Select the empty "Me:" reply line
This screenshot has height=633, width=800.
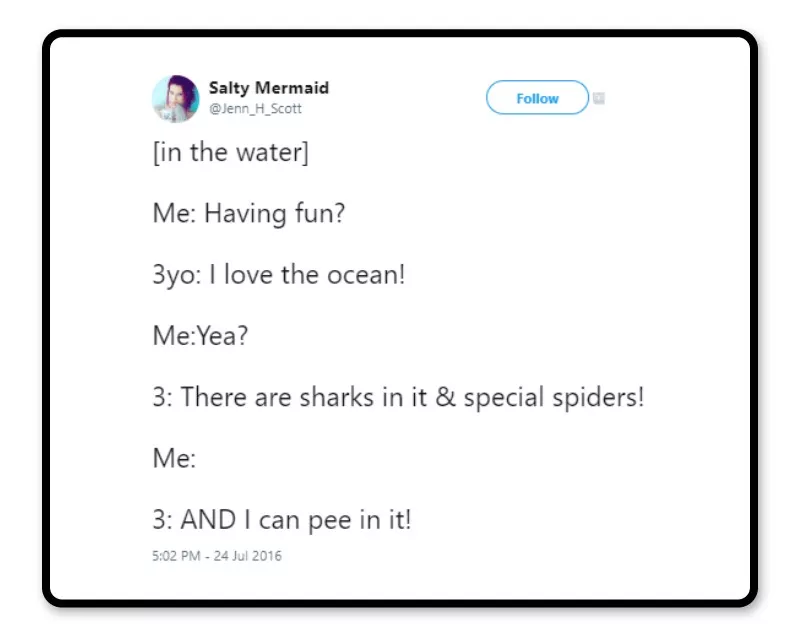tap(174, 458)
